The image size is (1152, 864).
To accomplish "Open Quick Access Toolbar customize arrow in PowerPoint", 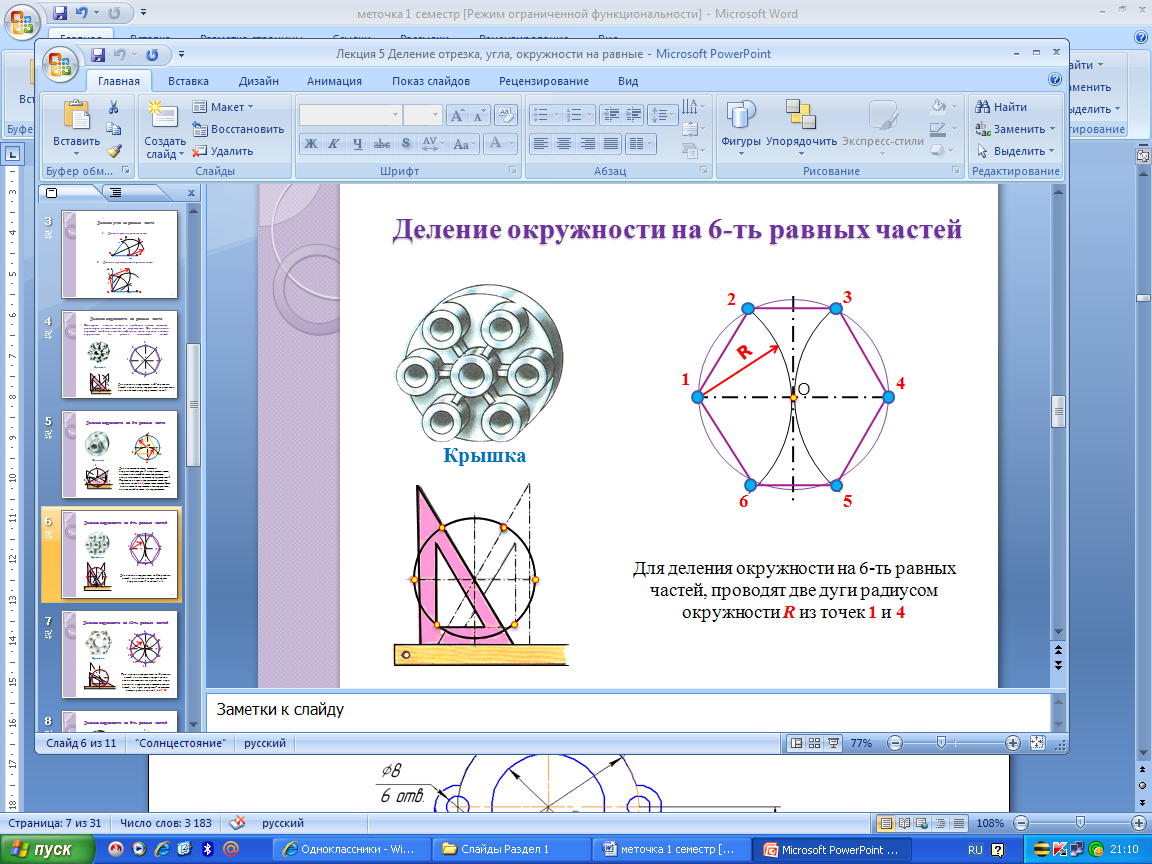I will (181, 54).
